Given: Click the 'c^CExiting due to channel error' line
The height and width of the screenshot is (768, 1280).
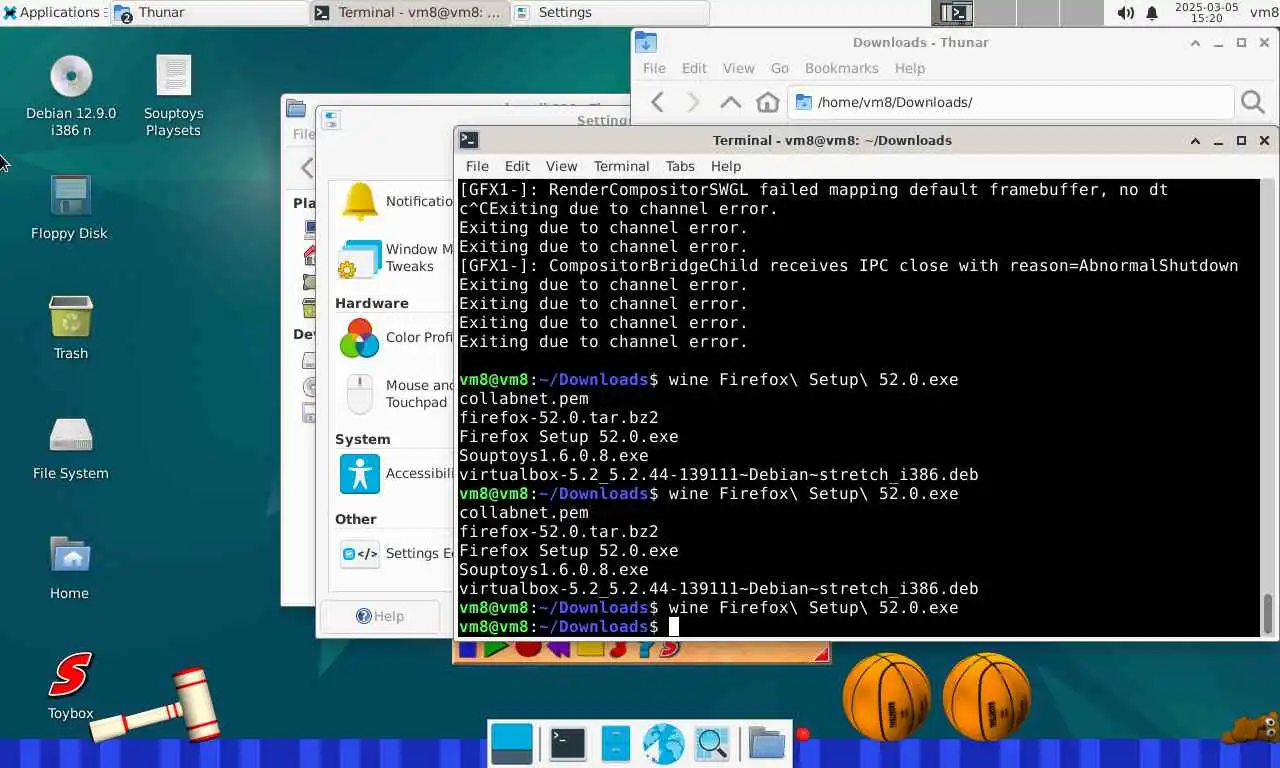Looking at the screenshot, I should point(618,208).
